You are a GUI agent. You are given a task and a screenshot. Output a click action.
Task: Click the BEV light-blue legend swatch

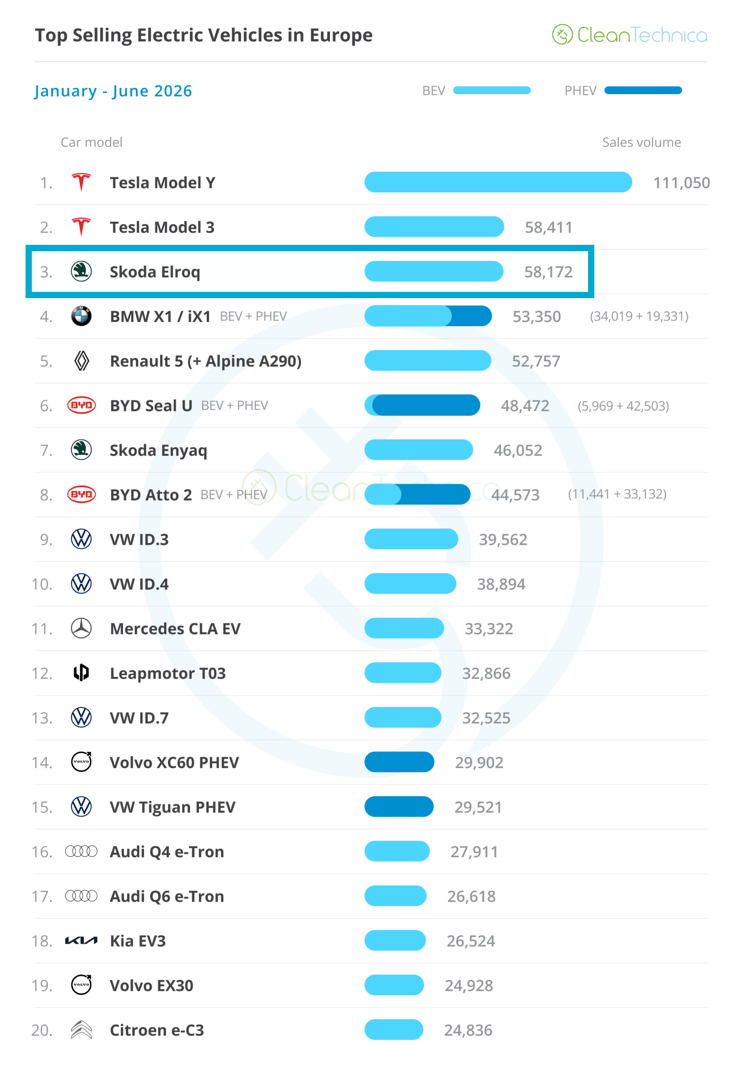click(492, 90)
